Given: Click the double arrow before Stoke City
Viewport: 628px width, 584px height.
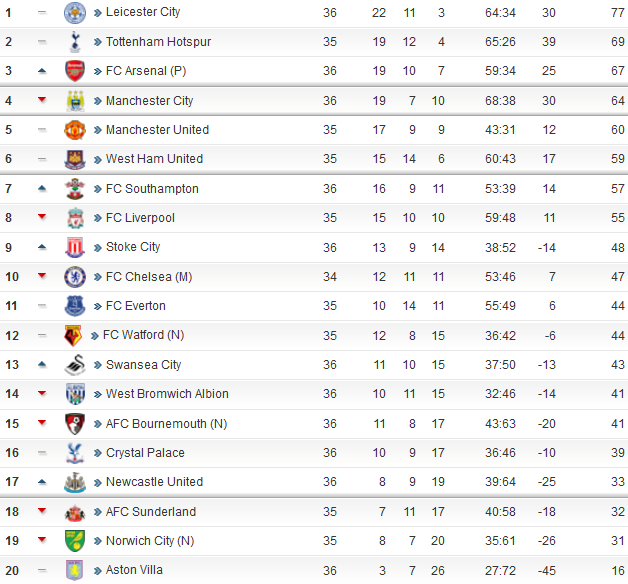Looking at the screenshot, I should (x=98, y=248).
